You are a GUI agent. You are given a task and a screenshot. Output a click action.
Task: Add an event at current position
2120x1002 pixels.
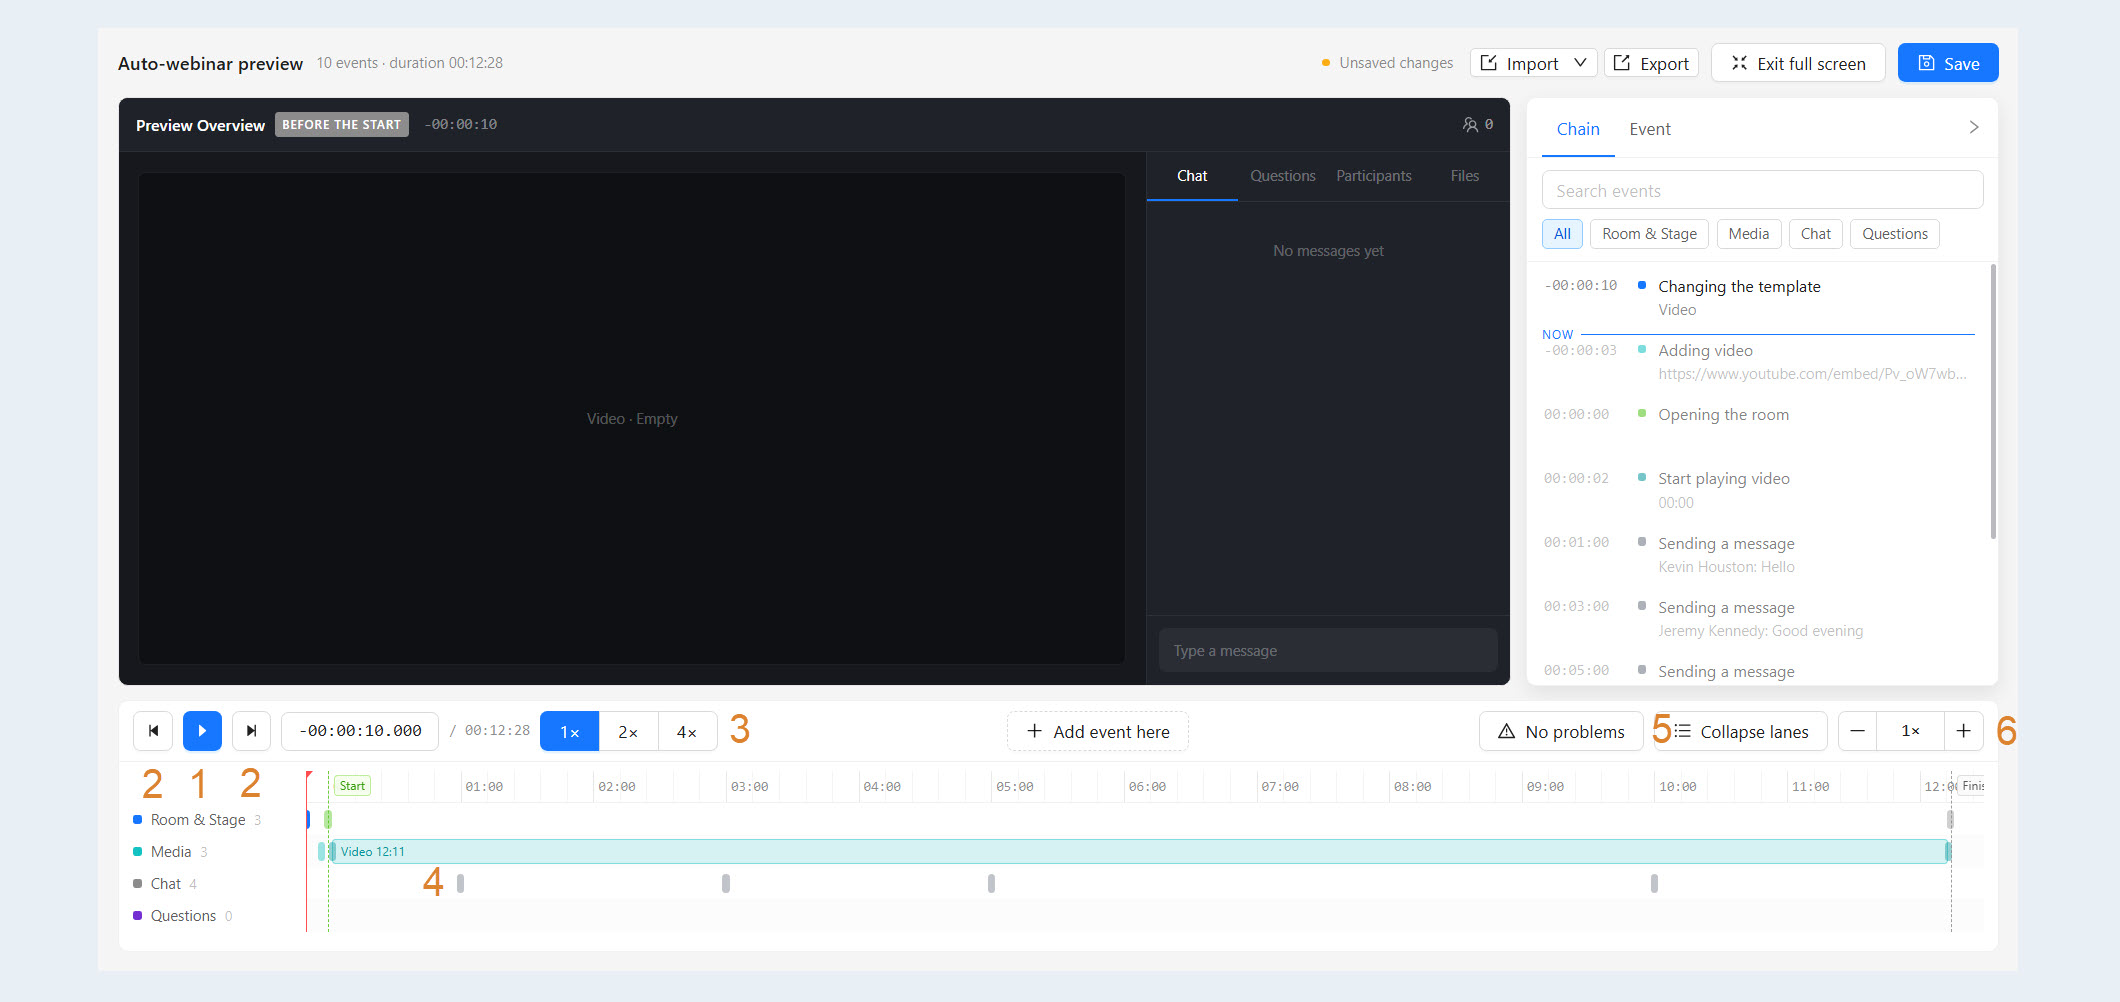[1098, 731]
